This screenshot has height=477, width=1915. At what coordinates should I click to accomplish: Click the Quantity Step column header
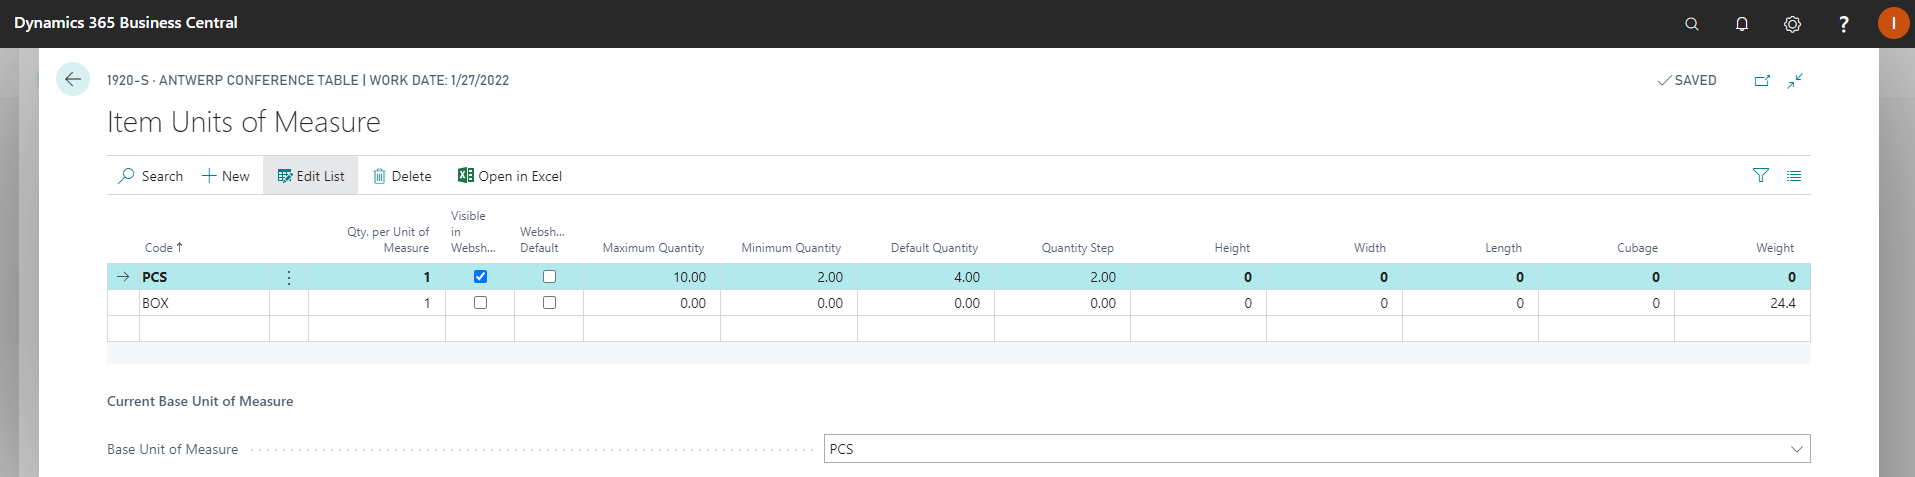pyautogui.click(x=1077, y=248)
